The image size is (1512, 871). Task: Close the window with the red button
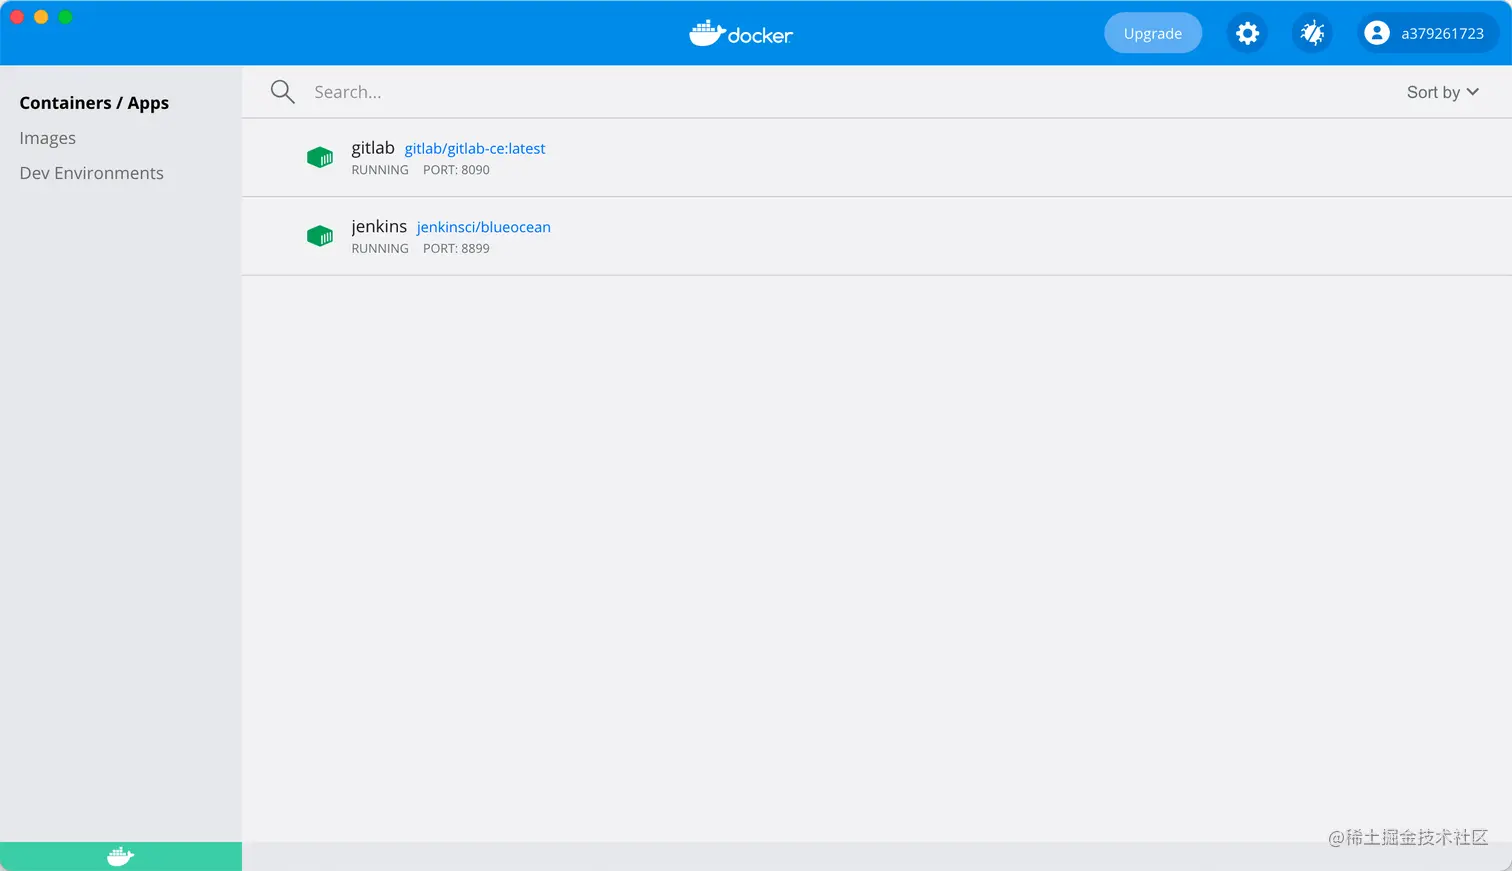17,17
